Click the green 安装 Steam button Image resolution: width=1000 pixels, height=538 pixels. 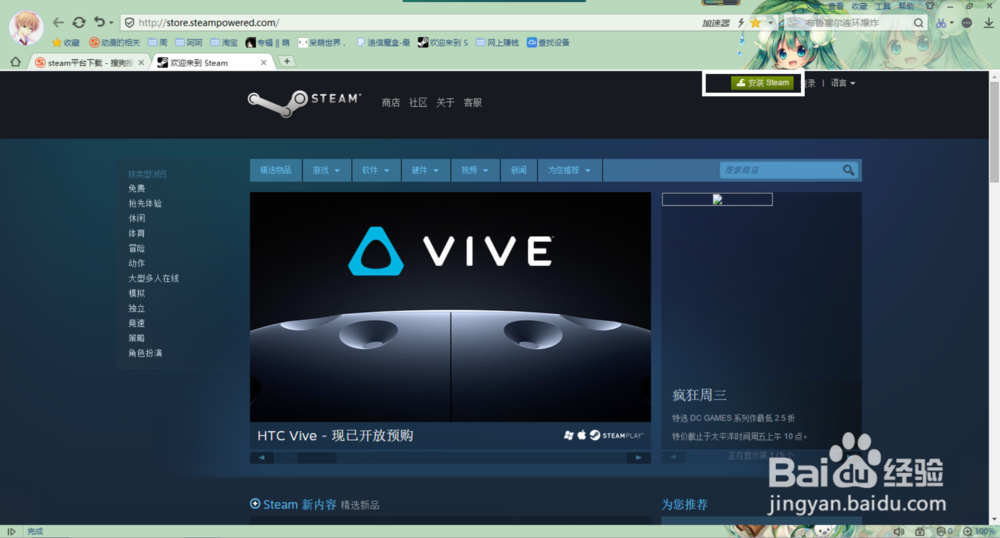tap(762, 83)
